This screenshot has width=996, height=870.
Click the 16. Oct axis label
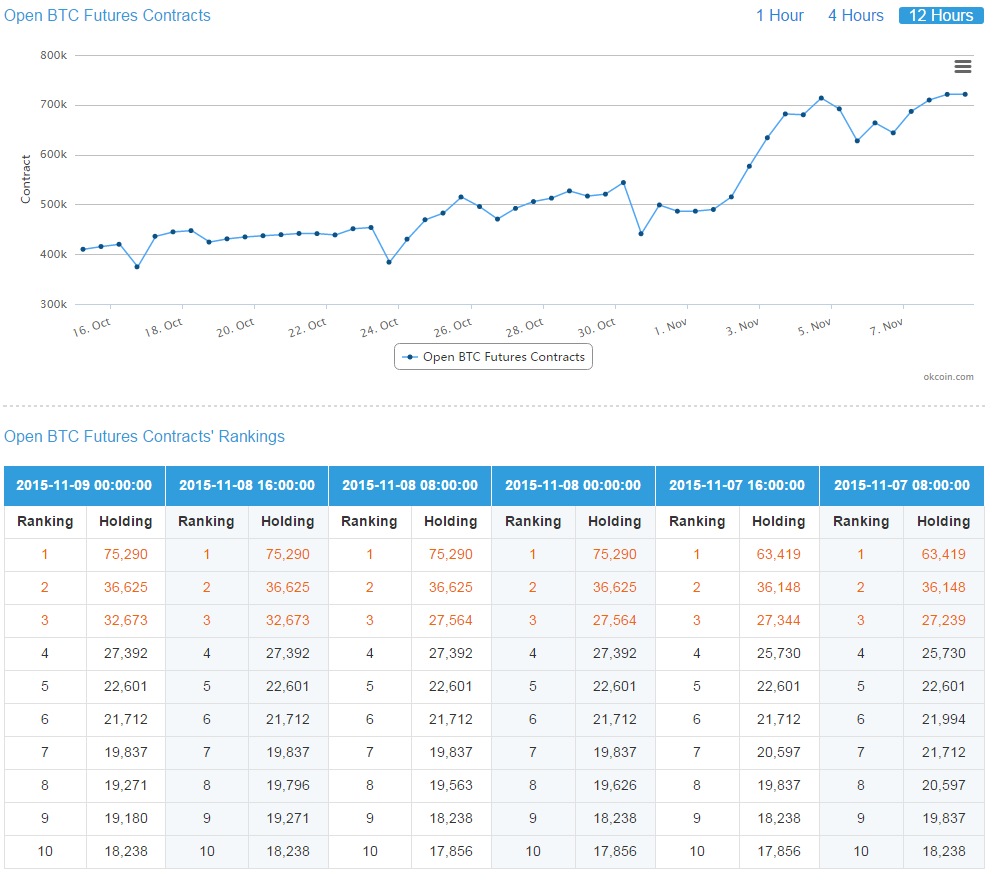pyautogui.click(x=91, y=327)
